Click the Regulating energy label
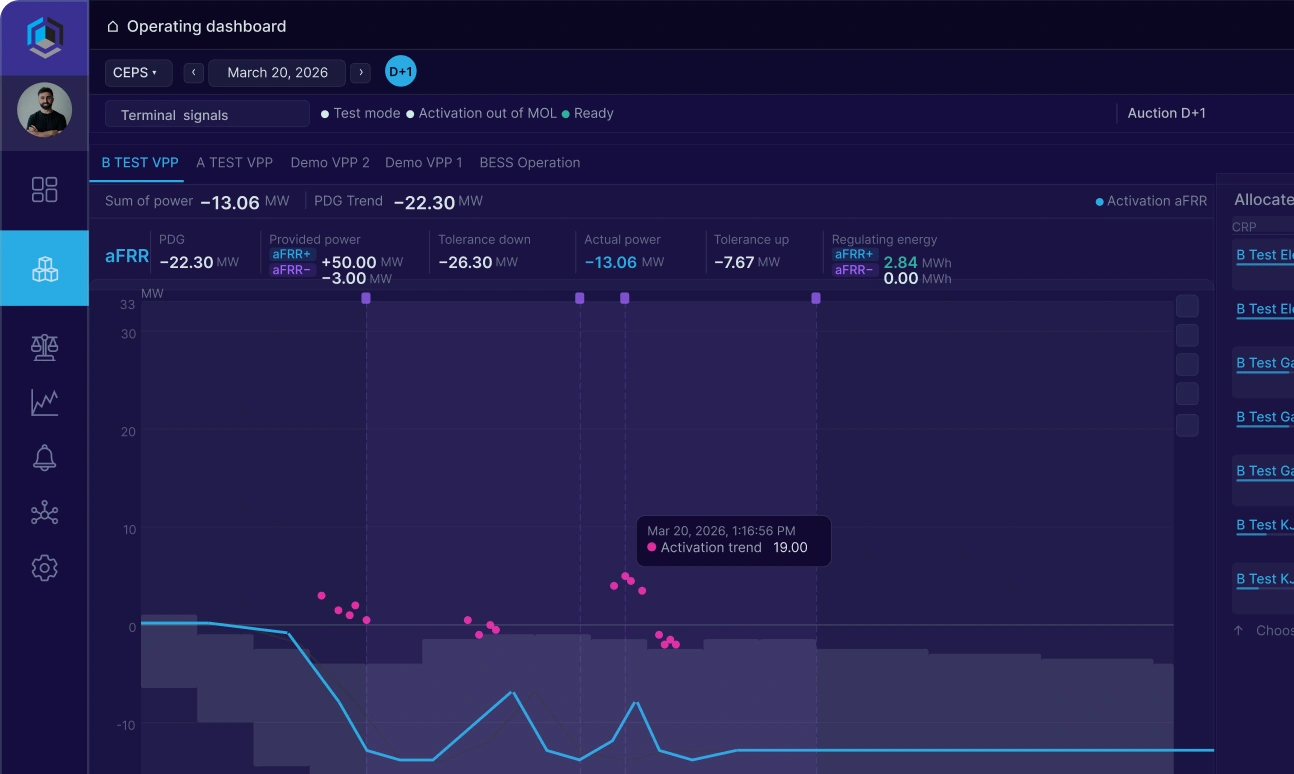1294x774 pixels. pos(884,240)
